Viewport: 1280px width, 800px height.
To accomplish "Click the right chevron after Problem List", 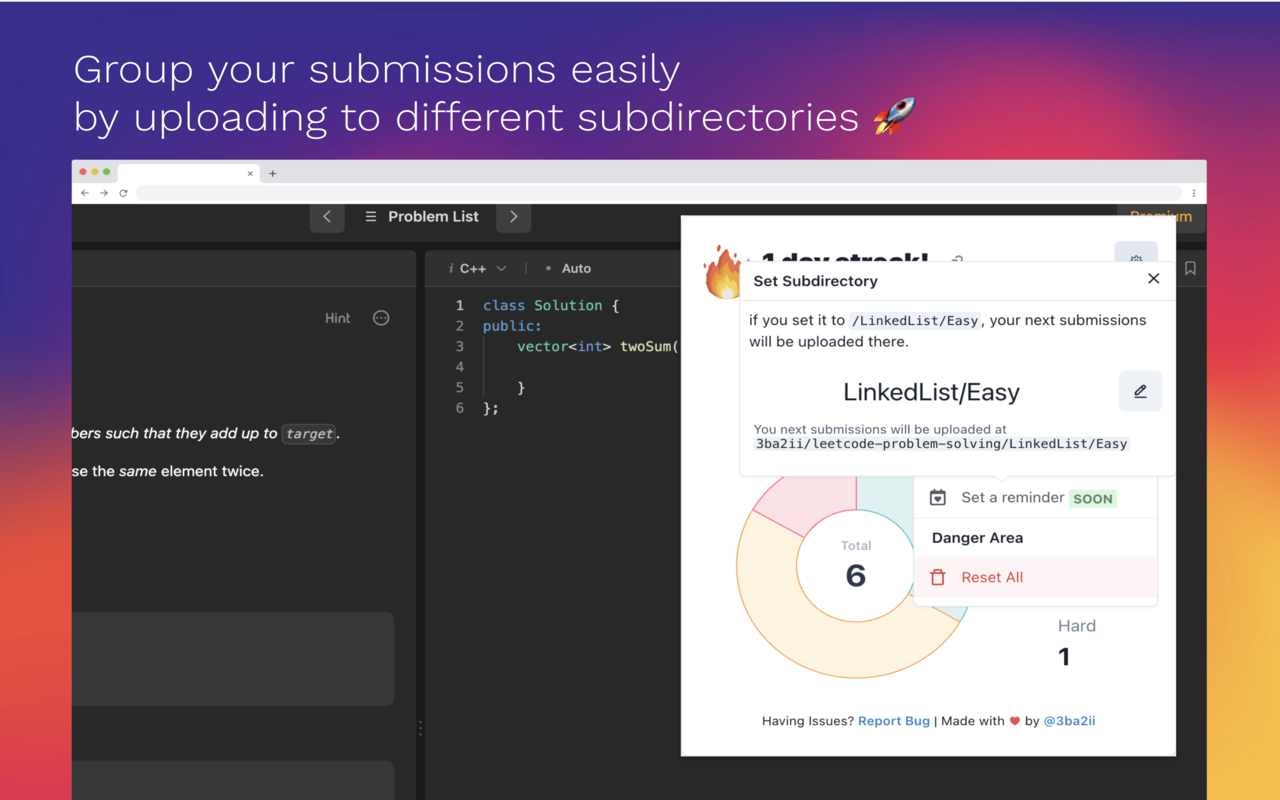I will [x=513, y=216].
